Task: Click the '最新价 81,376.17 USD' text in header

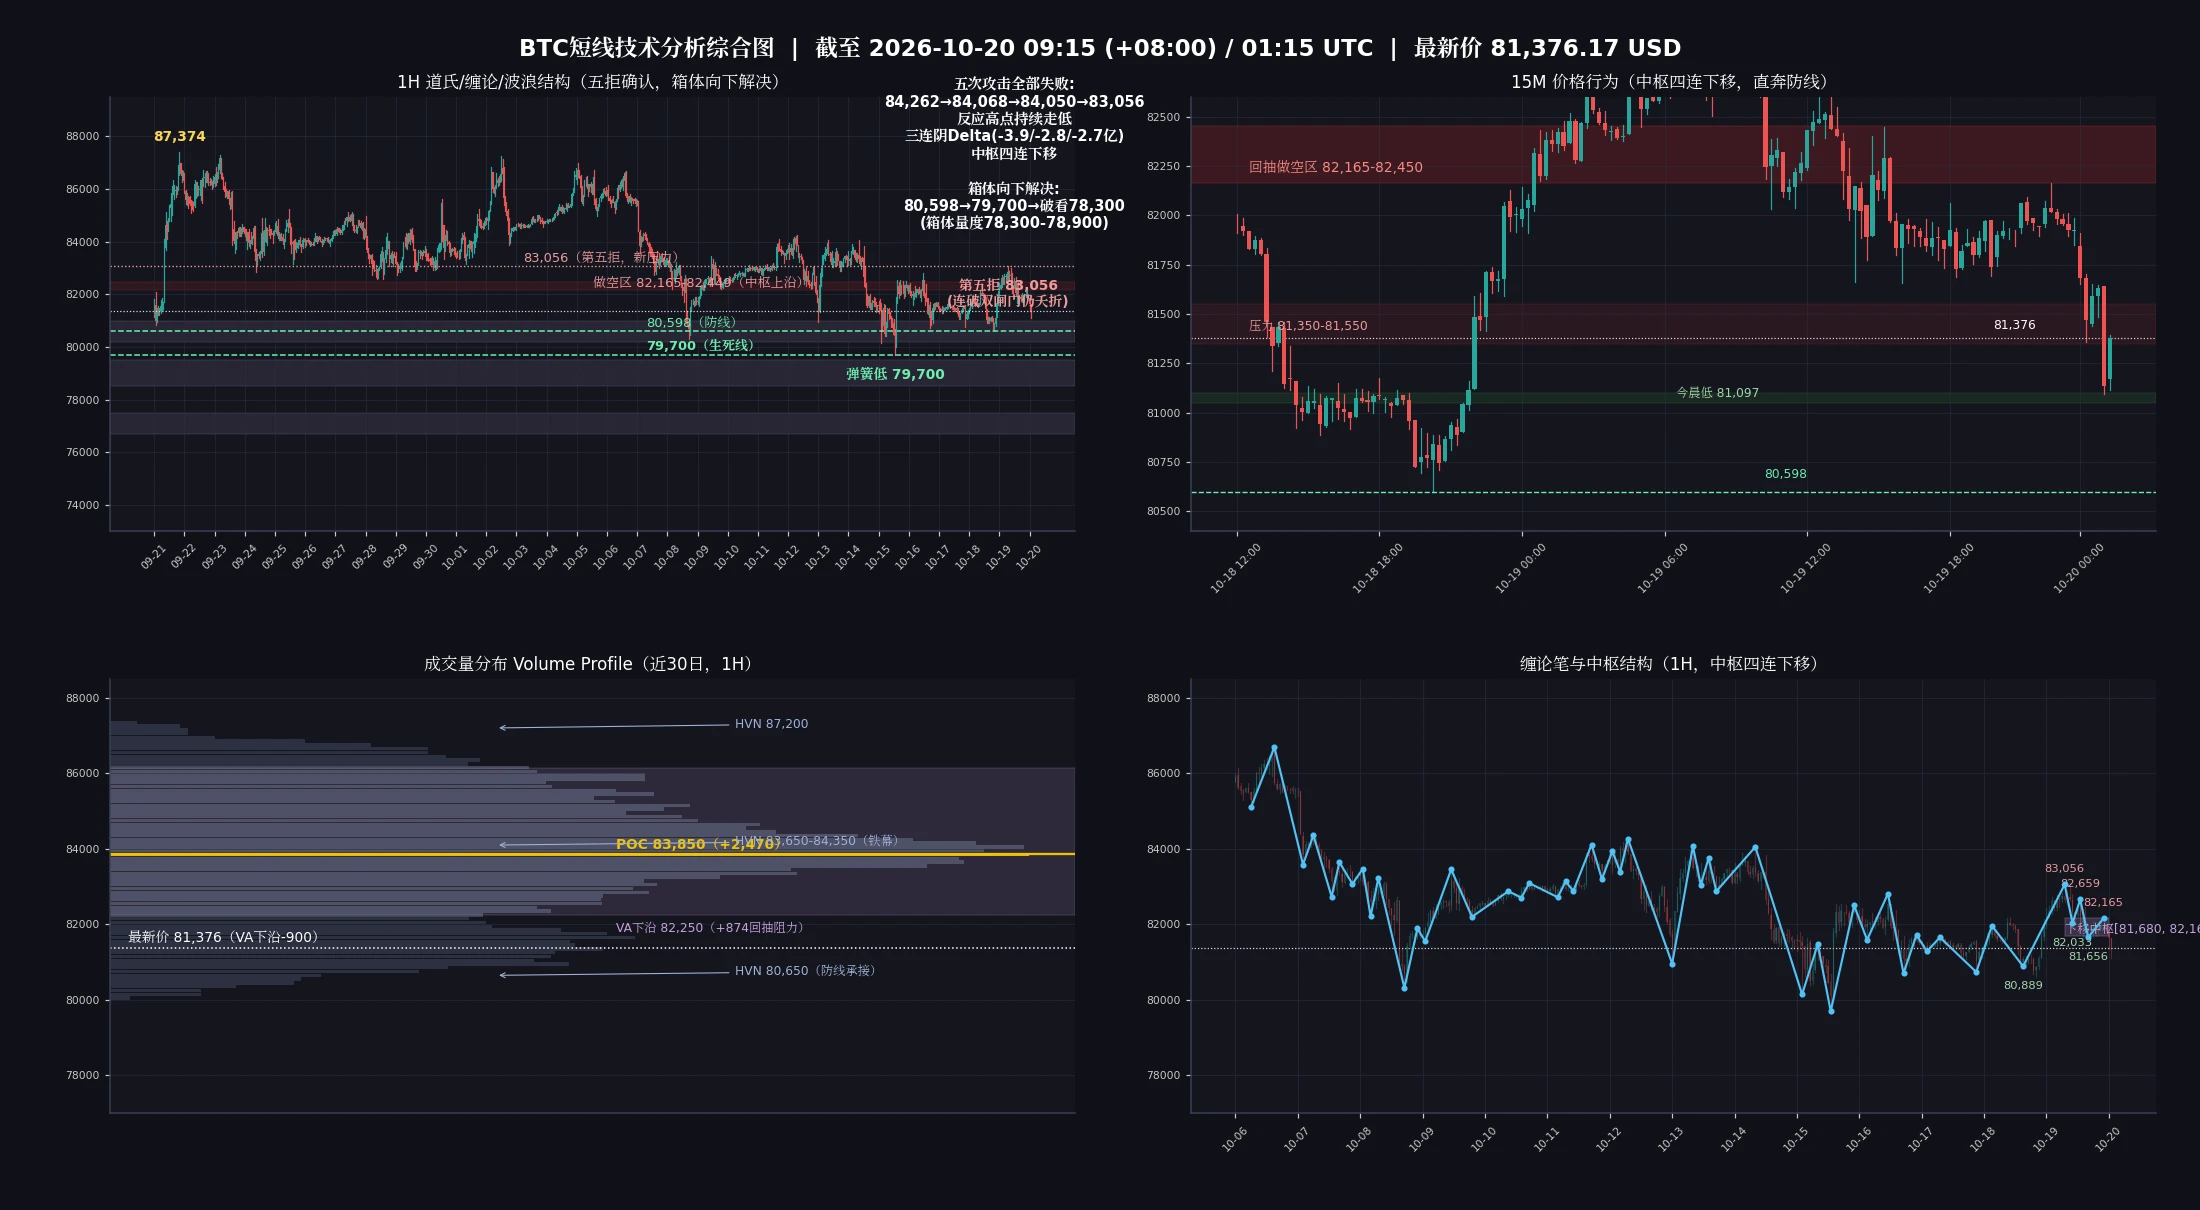Action: [x=1547, y=48]
